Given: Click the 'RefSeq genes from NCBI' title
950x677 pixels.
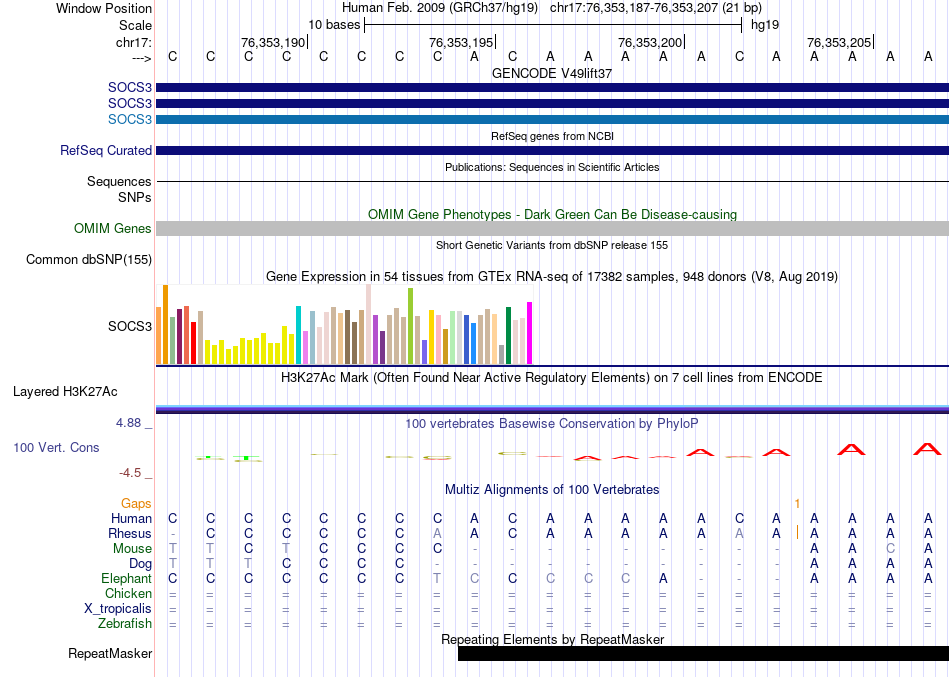Looking at the screenshot, I should (x=552, y=136).
